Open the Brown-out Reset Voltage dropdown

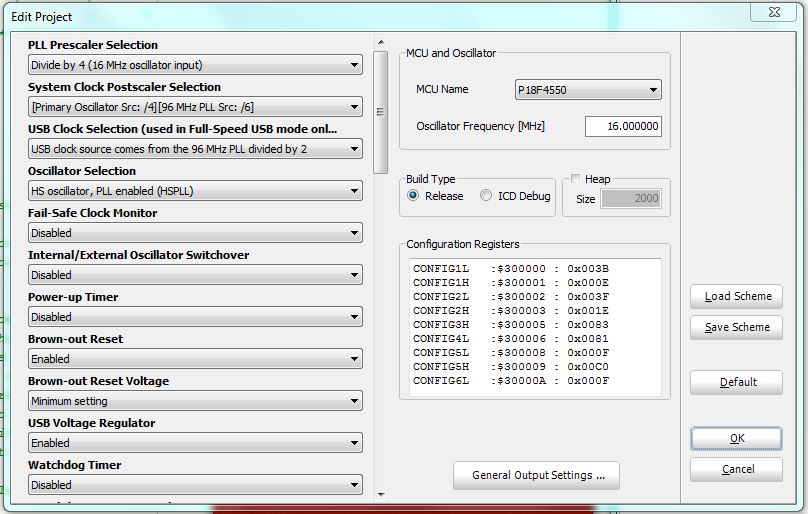(x=195, y=401)
